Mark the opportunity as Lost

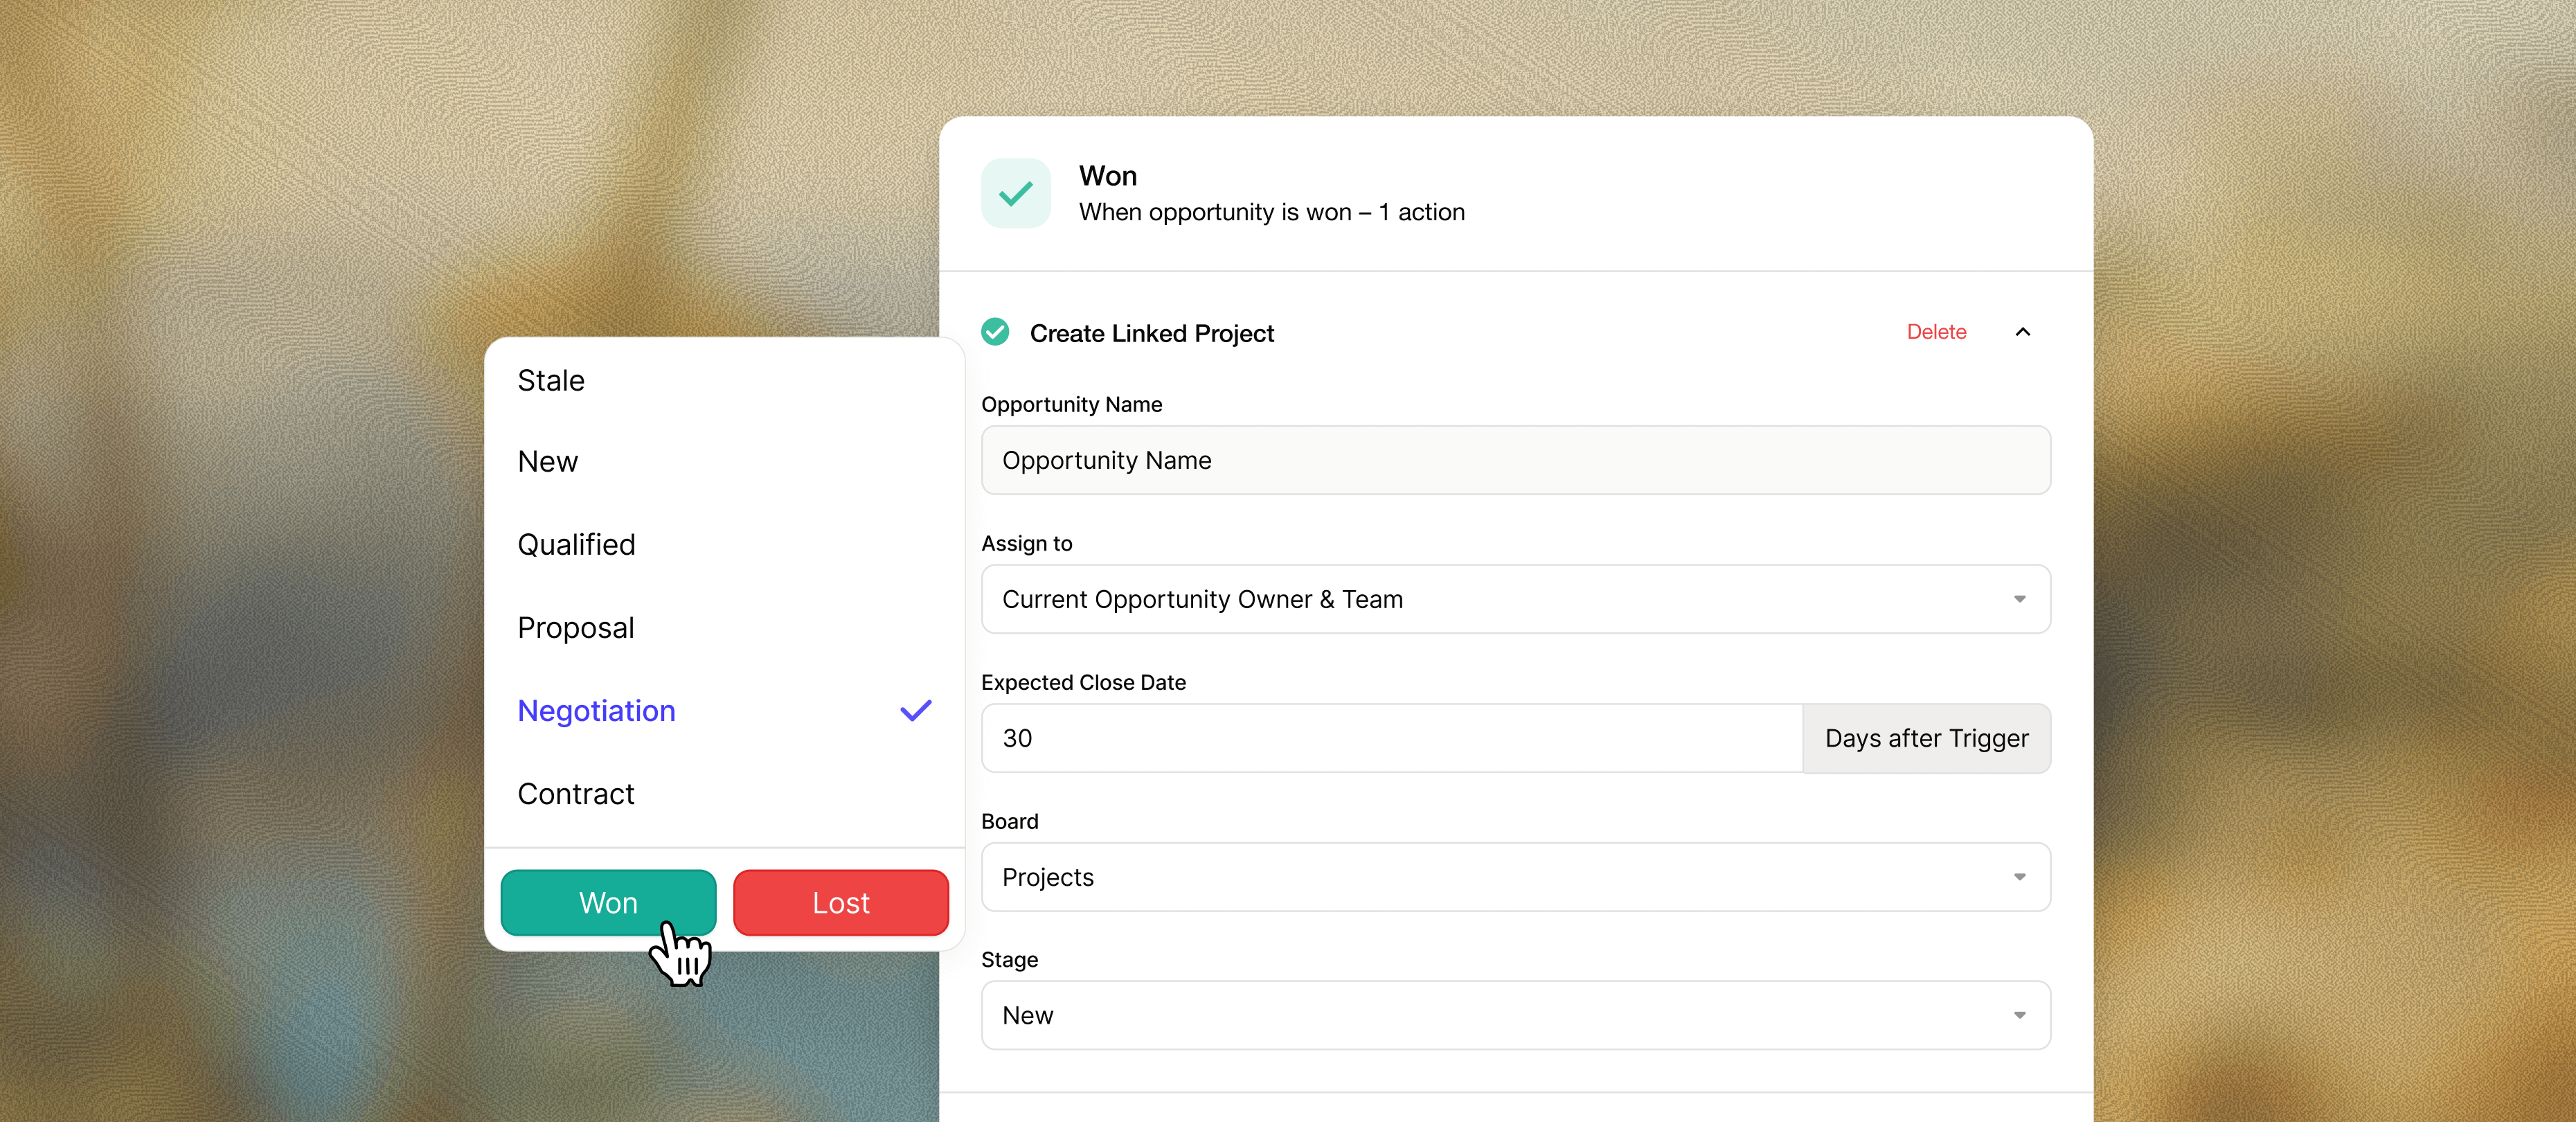pyautogui.click(x=840, y=902)
